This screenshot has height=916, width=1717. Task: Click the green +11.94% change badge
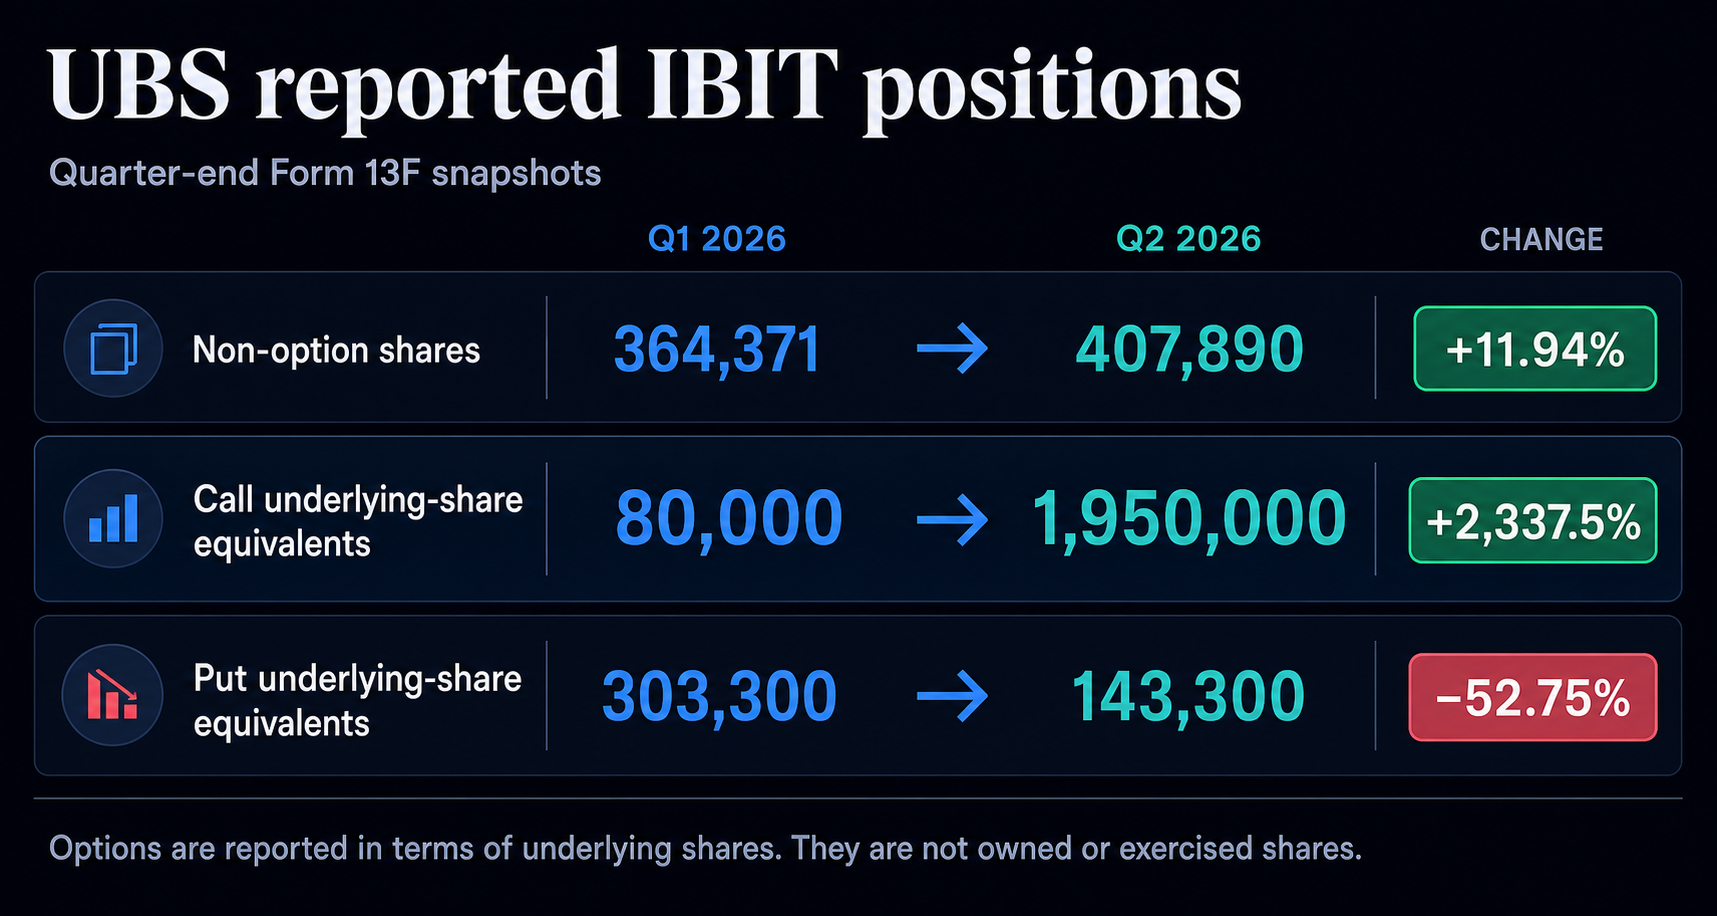(1535, 349)
